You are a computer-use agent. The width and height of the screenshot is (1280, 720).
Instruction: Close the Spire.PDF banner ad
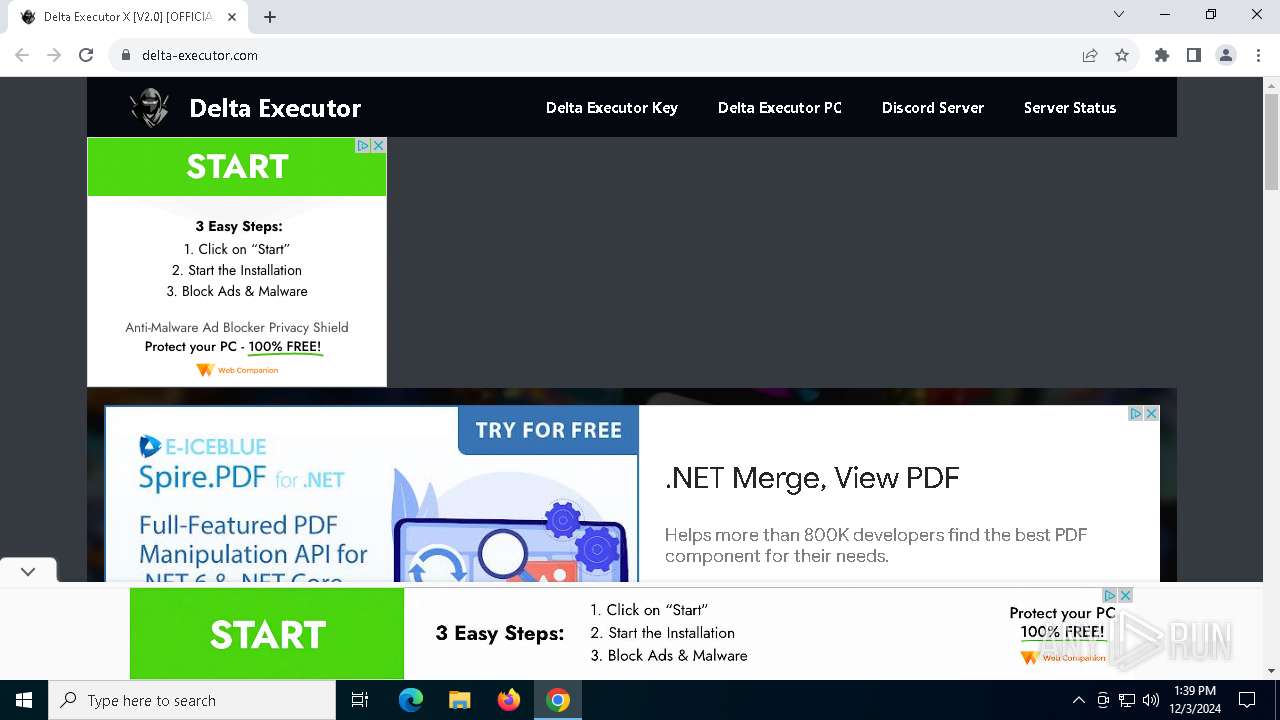click(1151, 413)
